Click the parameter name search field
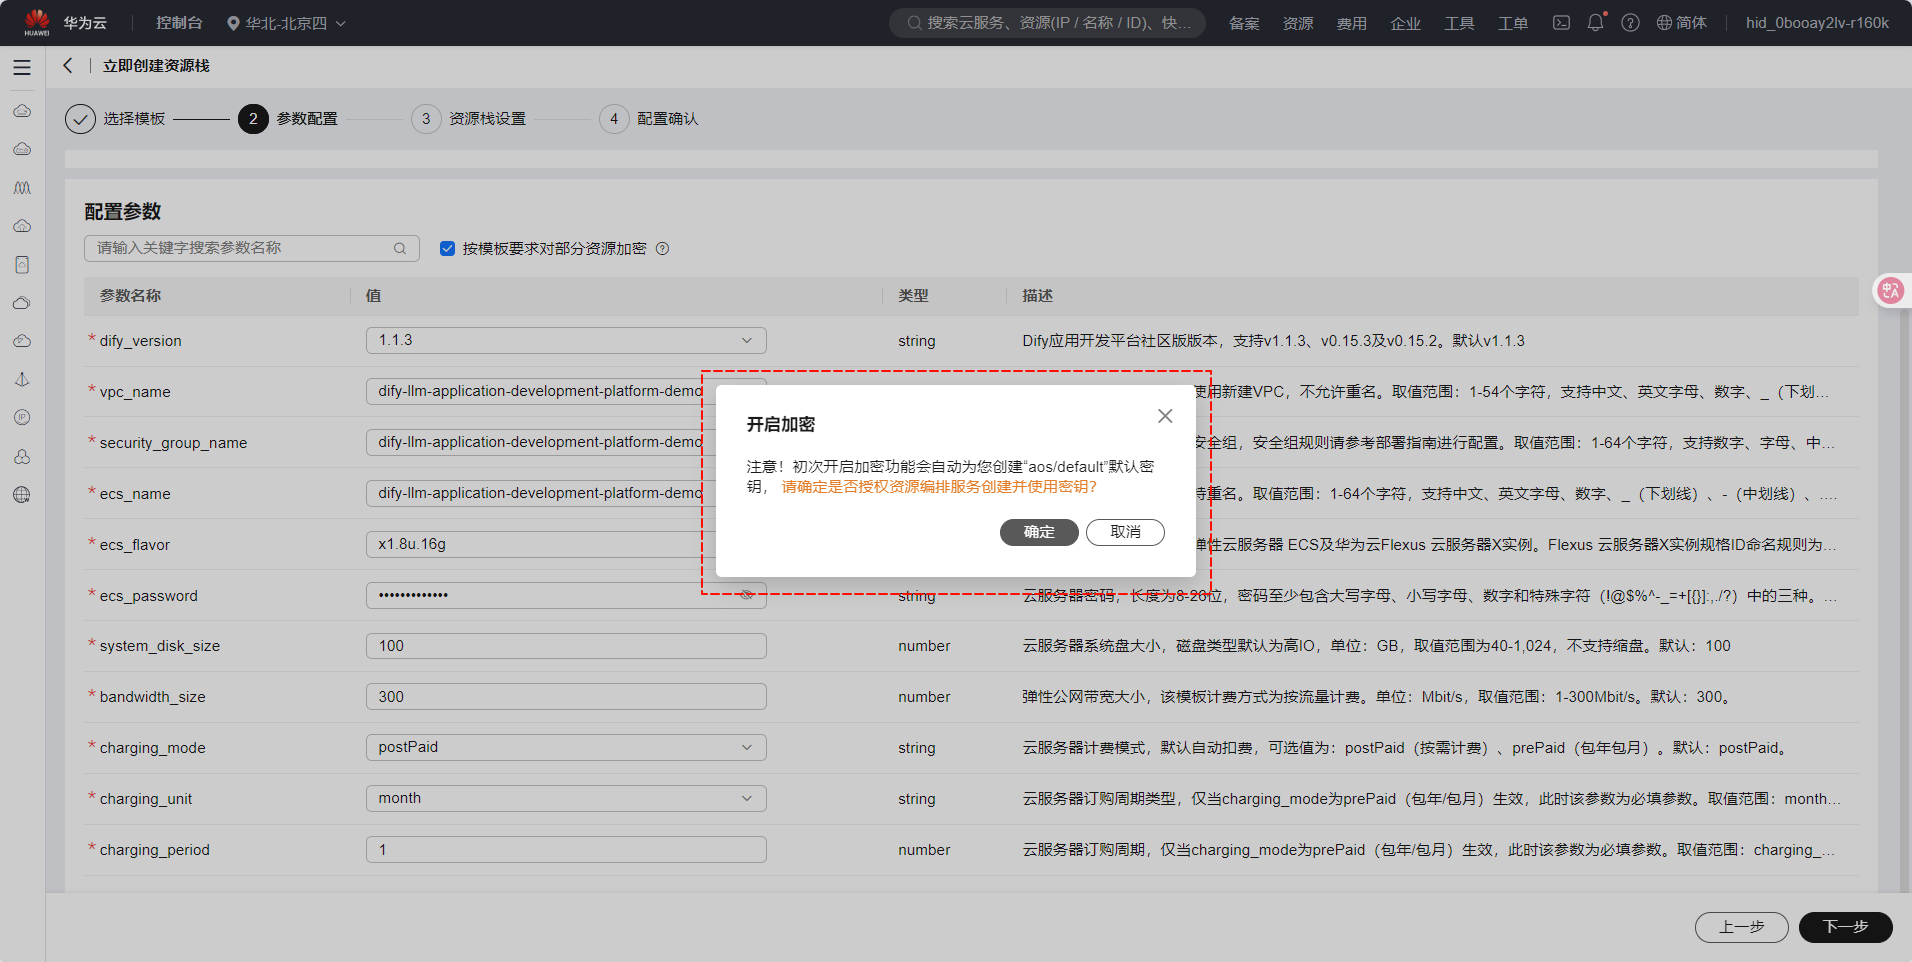 (252, 248)
